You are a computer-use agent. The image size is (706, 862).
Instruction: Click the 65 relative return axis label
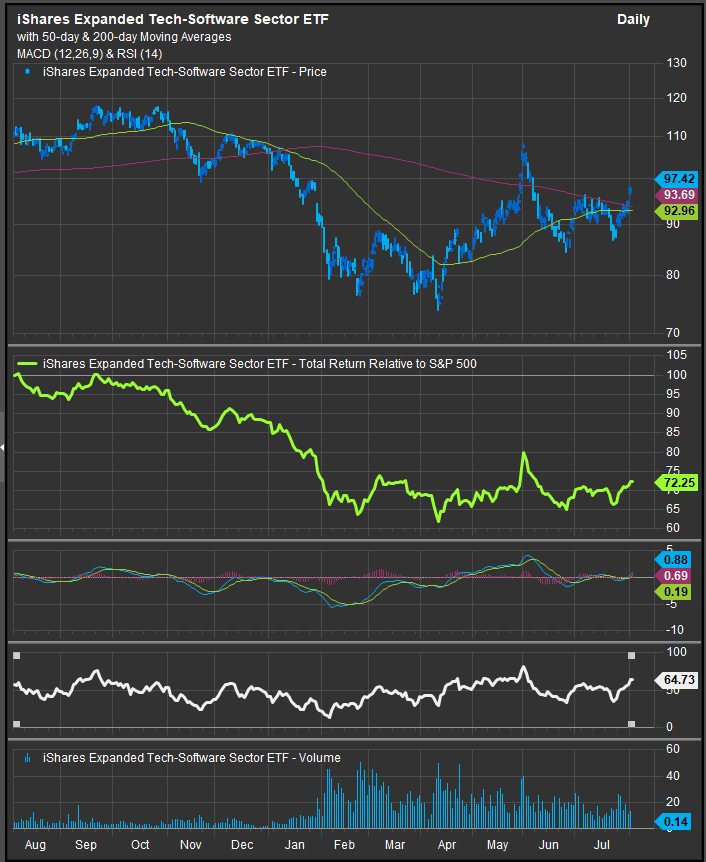pos(673,509)
